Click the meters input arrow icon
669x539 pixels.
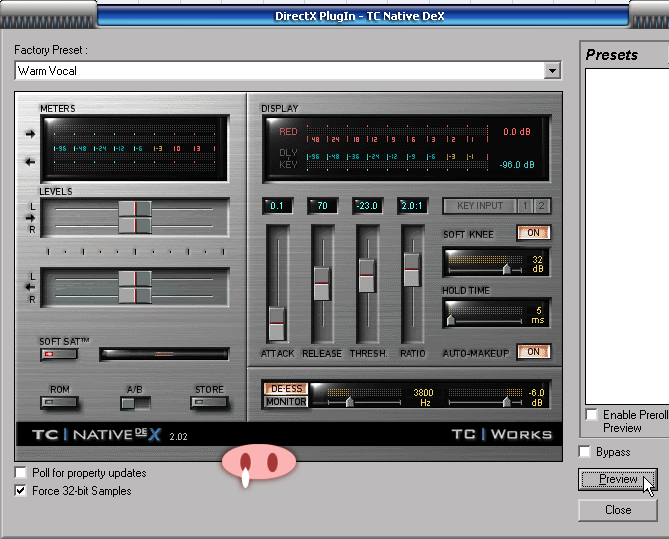click(x=30, y=134)
